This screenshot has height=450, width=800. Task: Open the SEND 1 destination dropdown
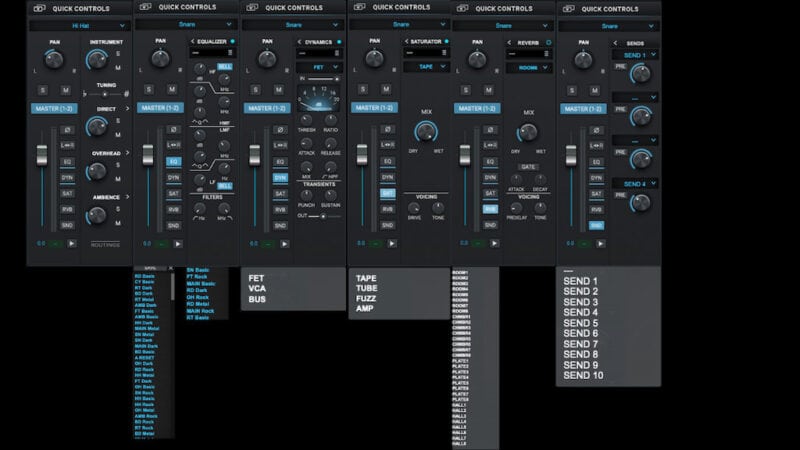[635, 55]
